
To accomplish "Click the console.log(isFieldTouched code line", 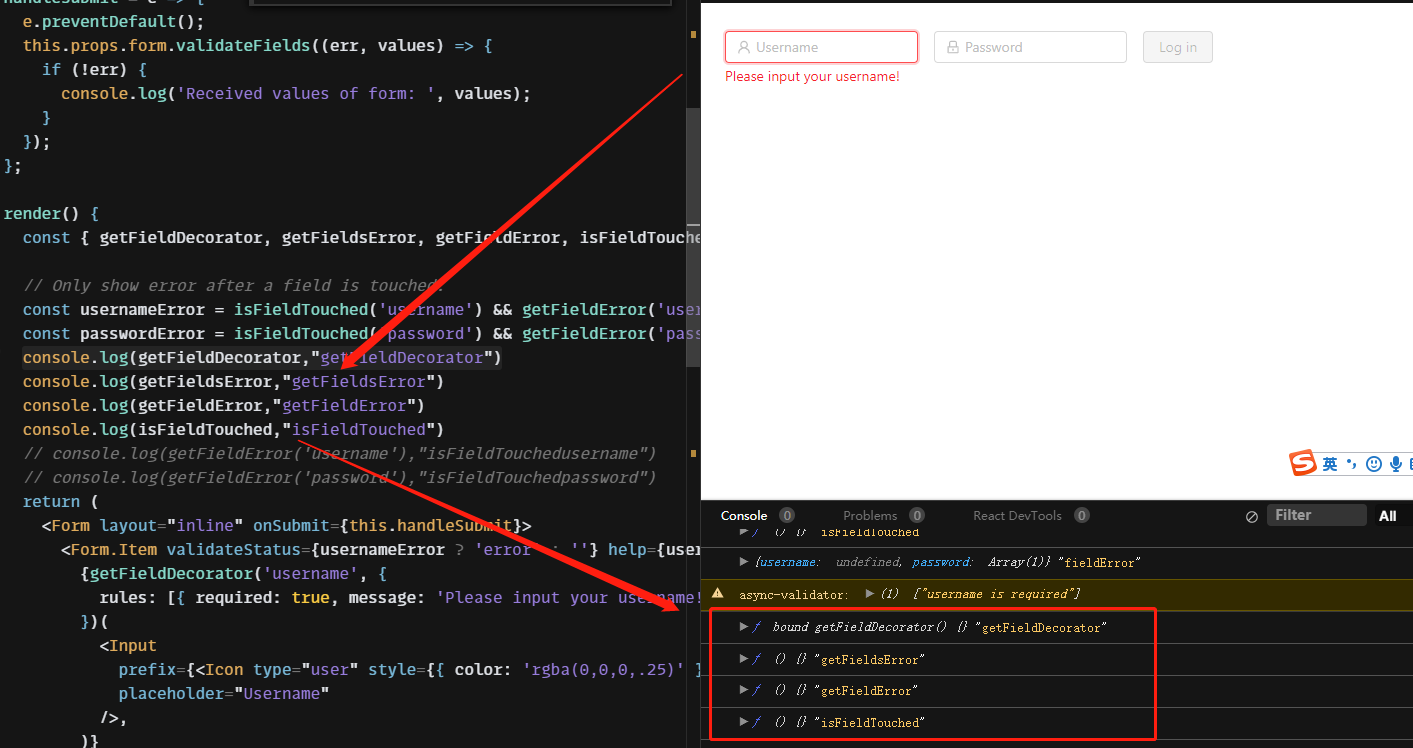I will (x=233, y=429).
